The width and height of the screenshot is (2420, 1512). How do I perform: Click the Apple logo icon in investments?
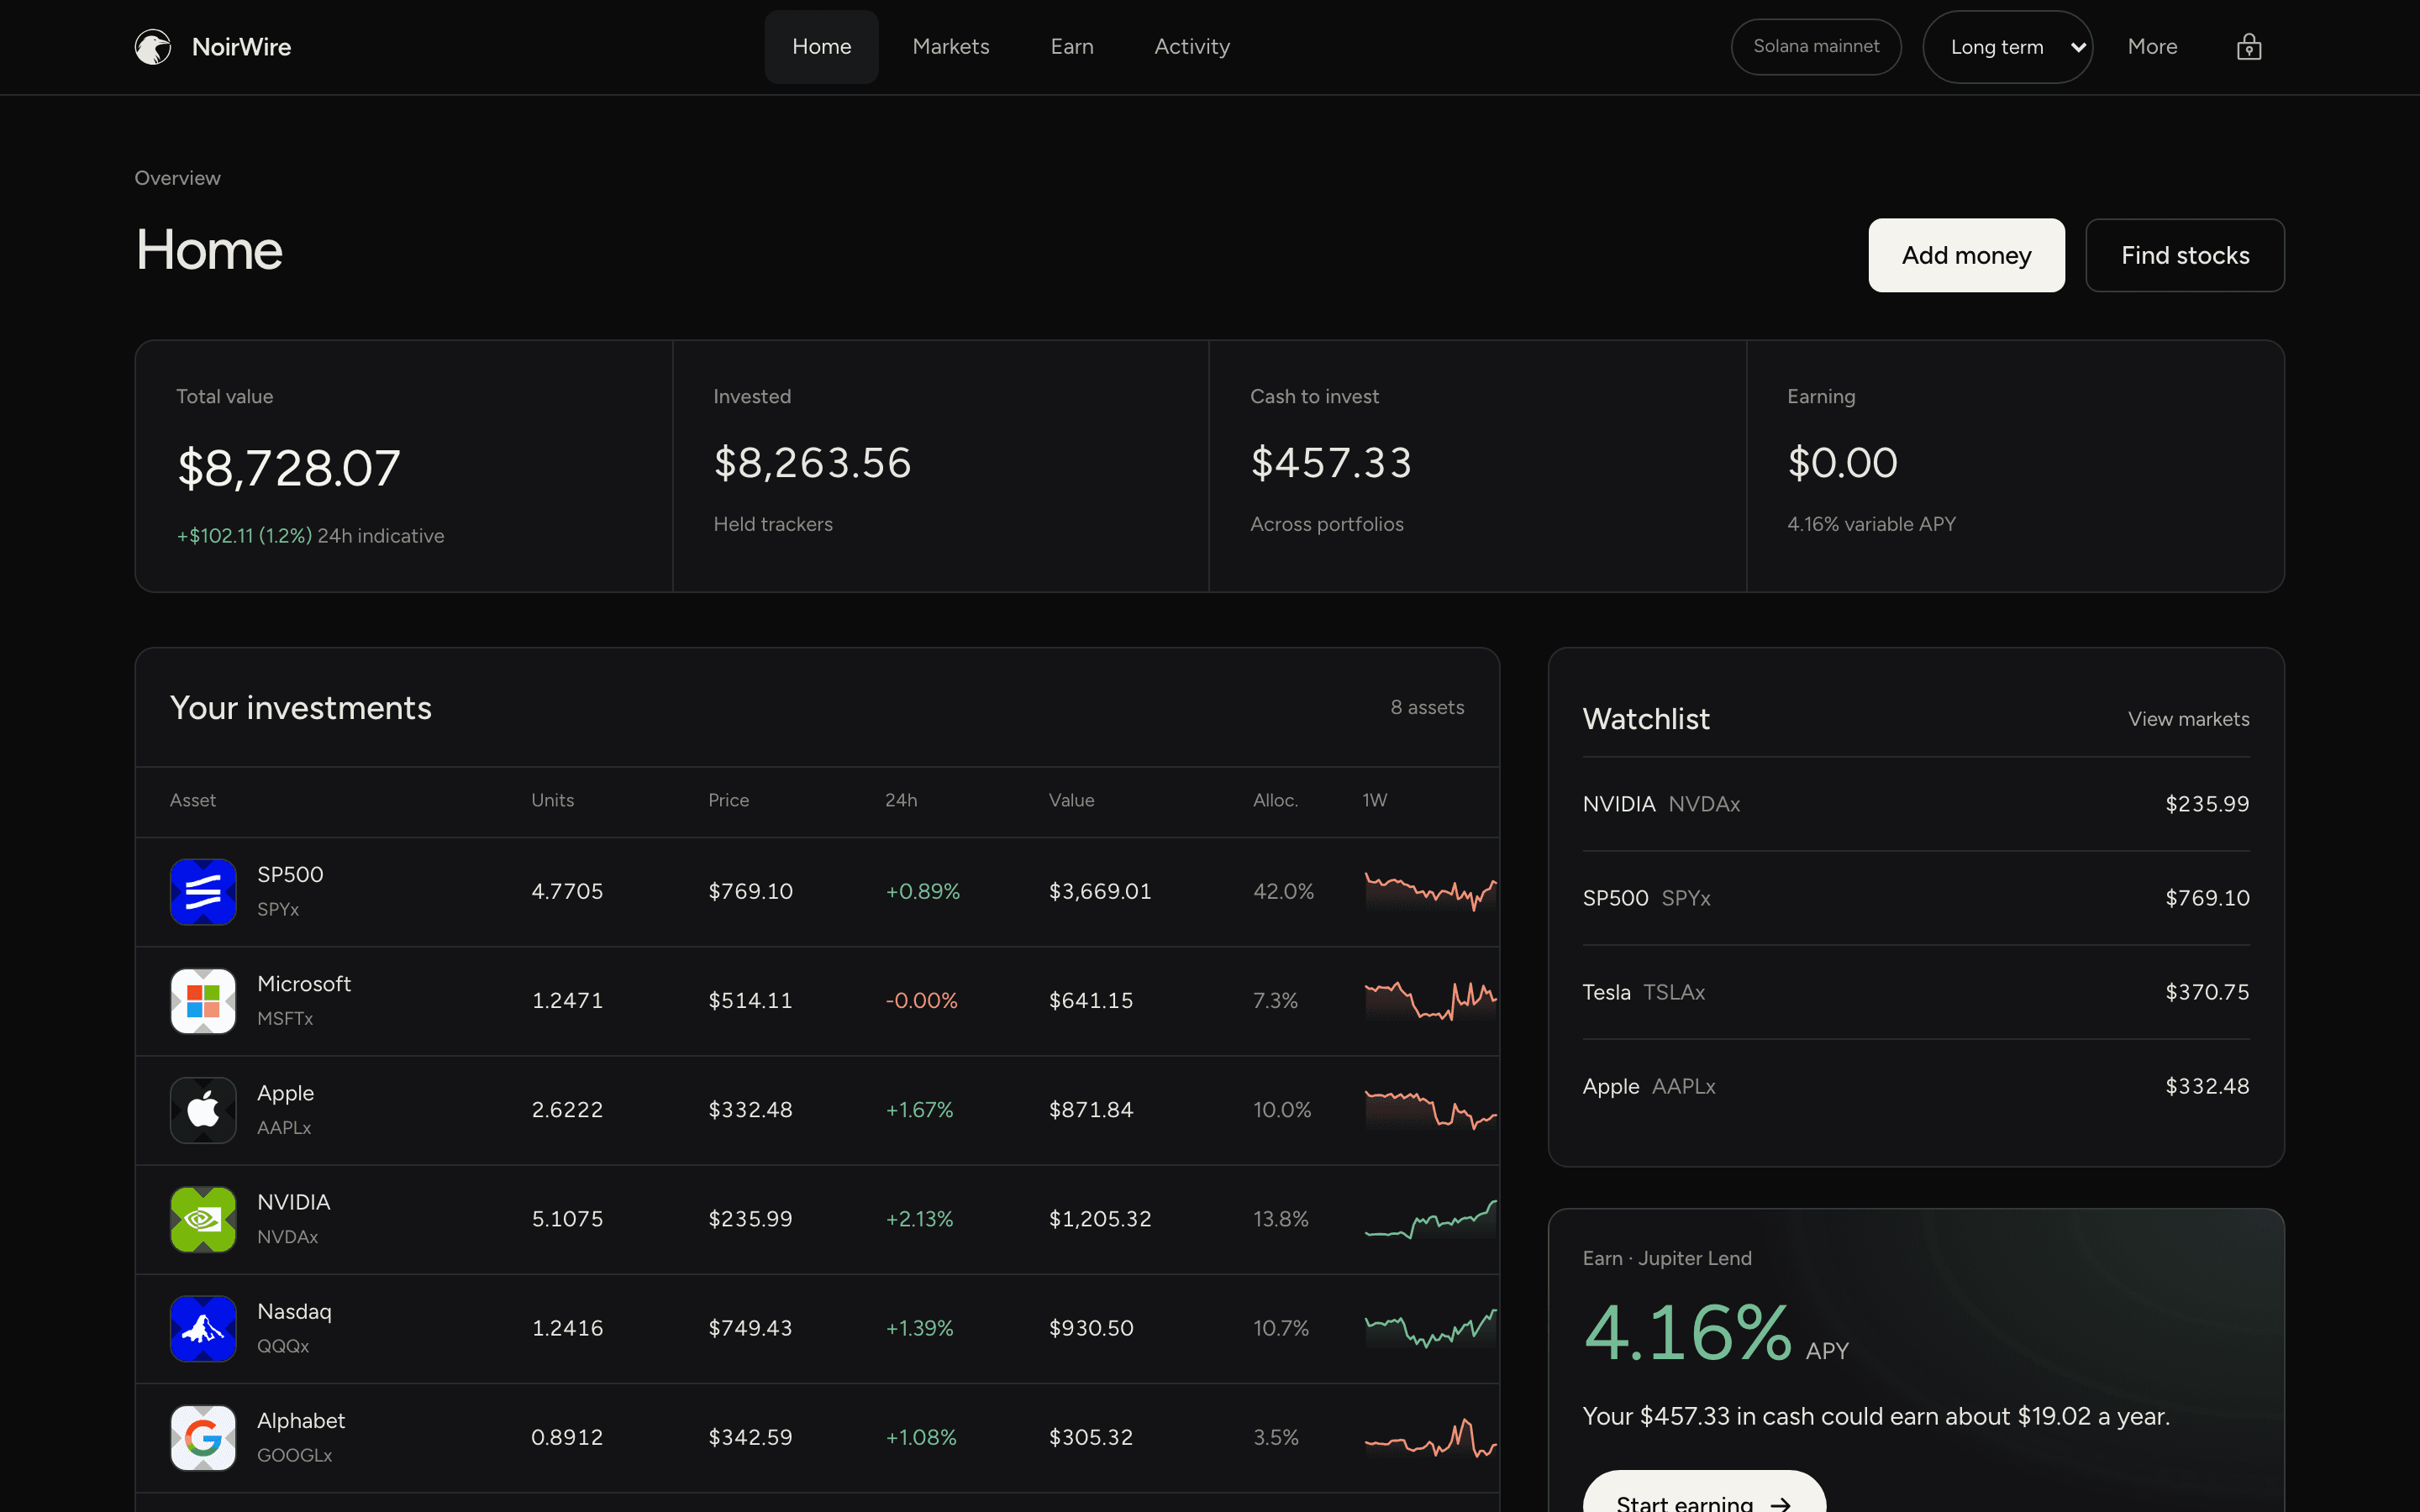[x=203, y=1110]
